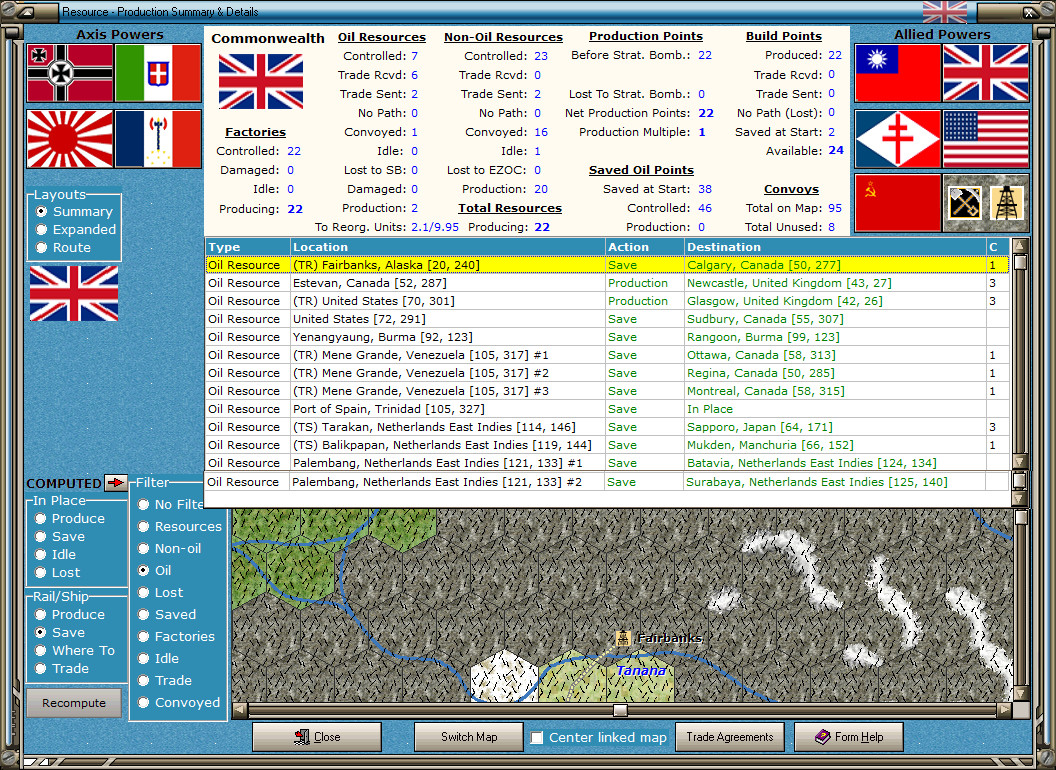
Task: Set filter to Convoyed
Action: [x=143, y=703]
